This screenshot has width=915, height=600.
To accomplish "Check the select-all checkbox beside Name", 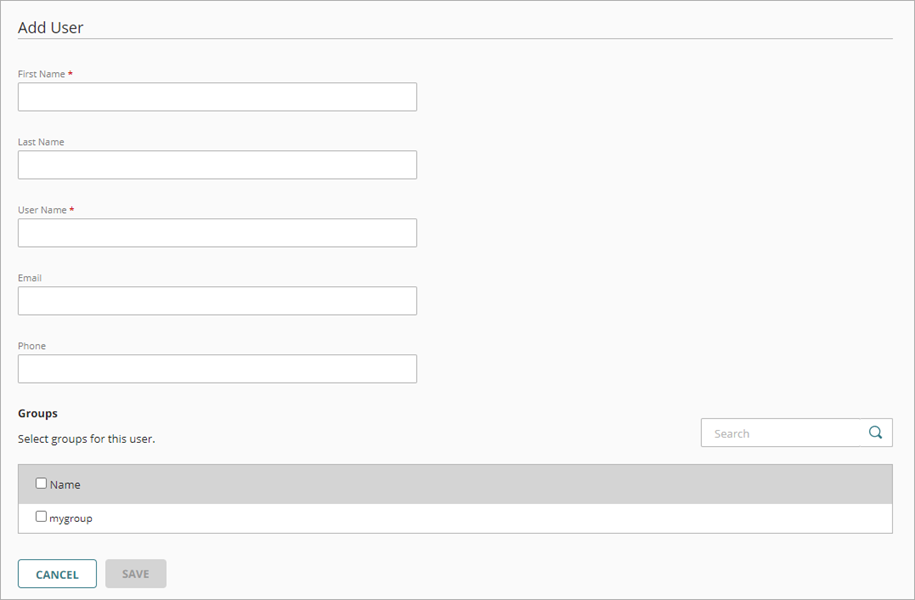I will coord(41,484).
